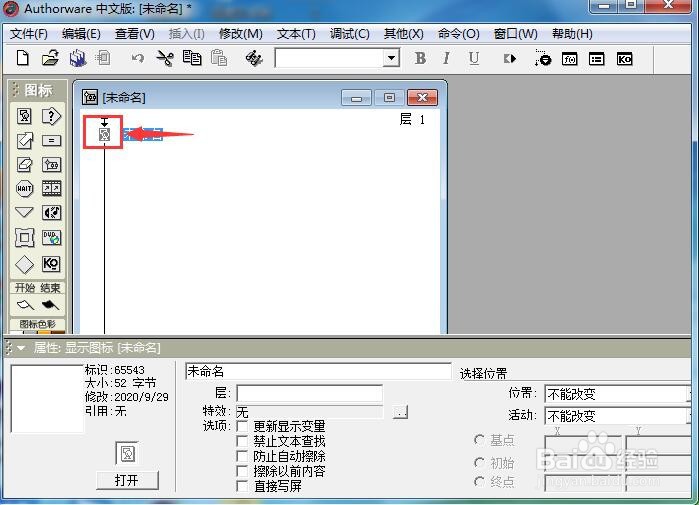699x505 pixels.
Task: Select the 终点 radio button
Action: tap(479, 482)
